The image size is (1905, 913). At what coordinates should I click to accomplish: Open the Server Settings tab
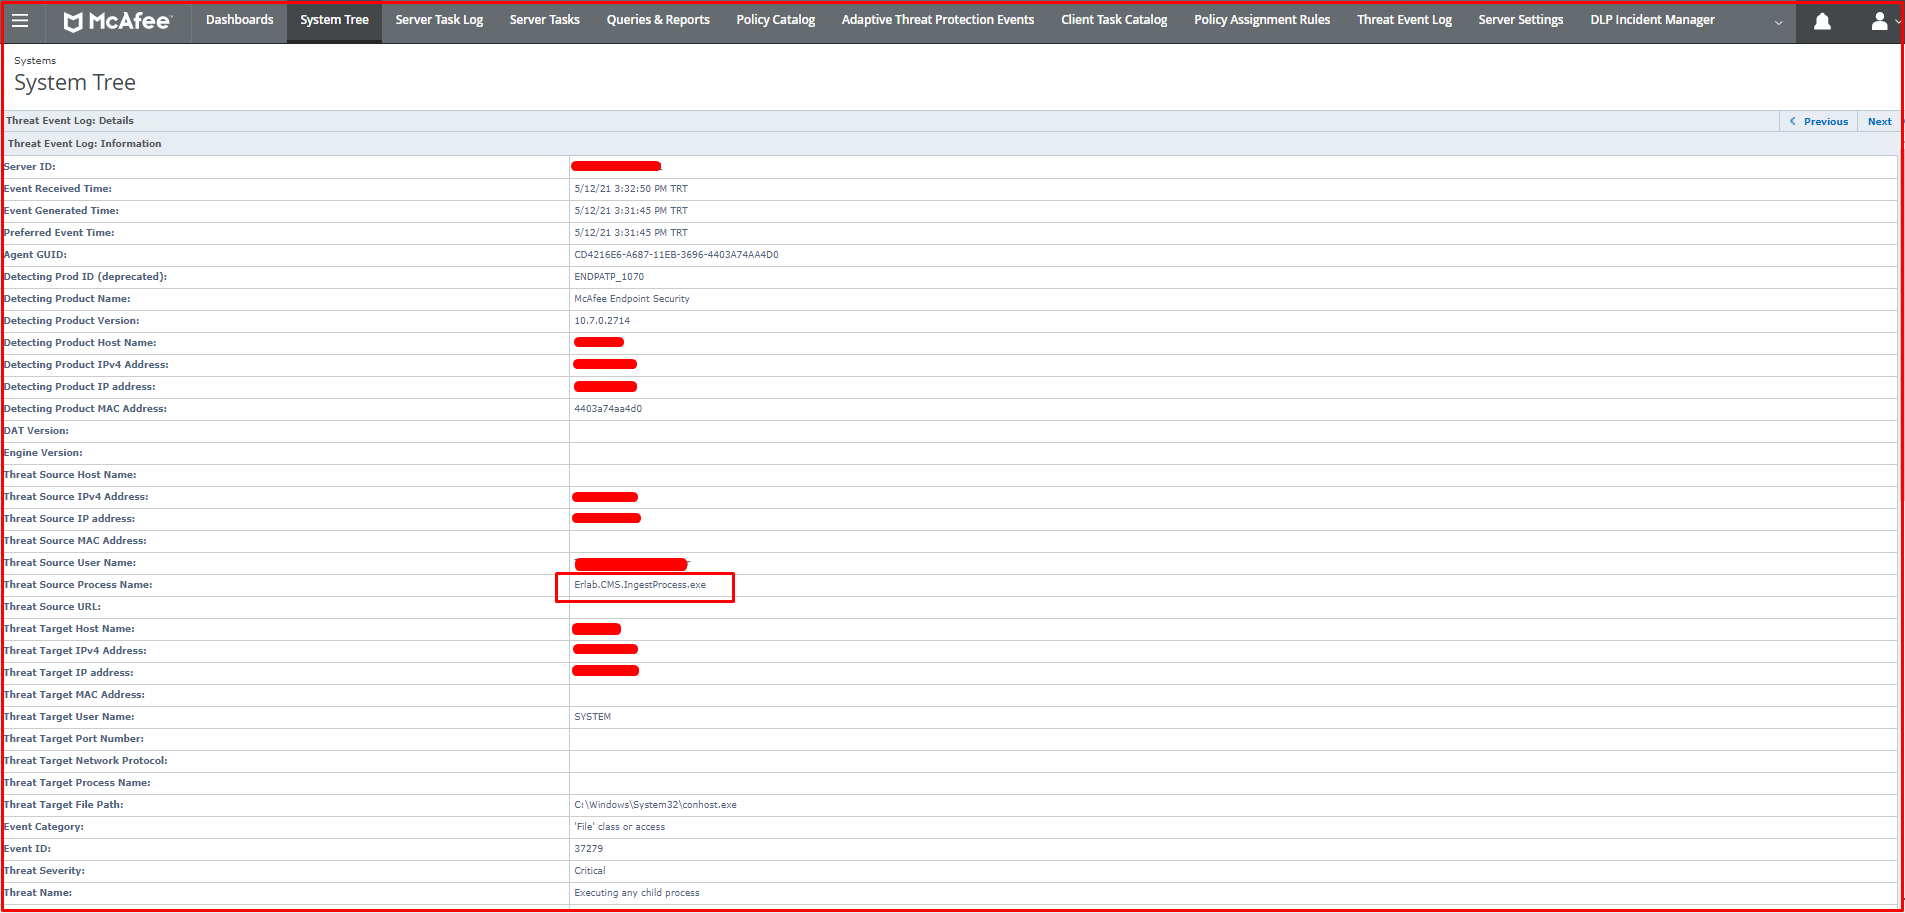pos(1521,20)
